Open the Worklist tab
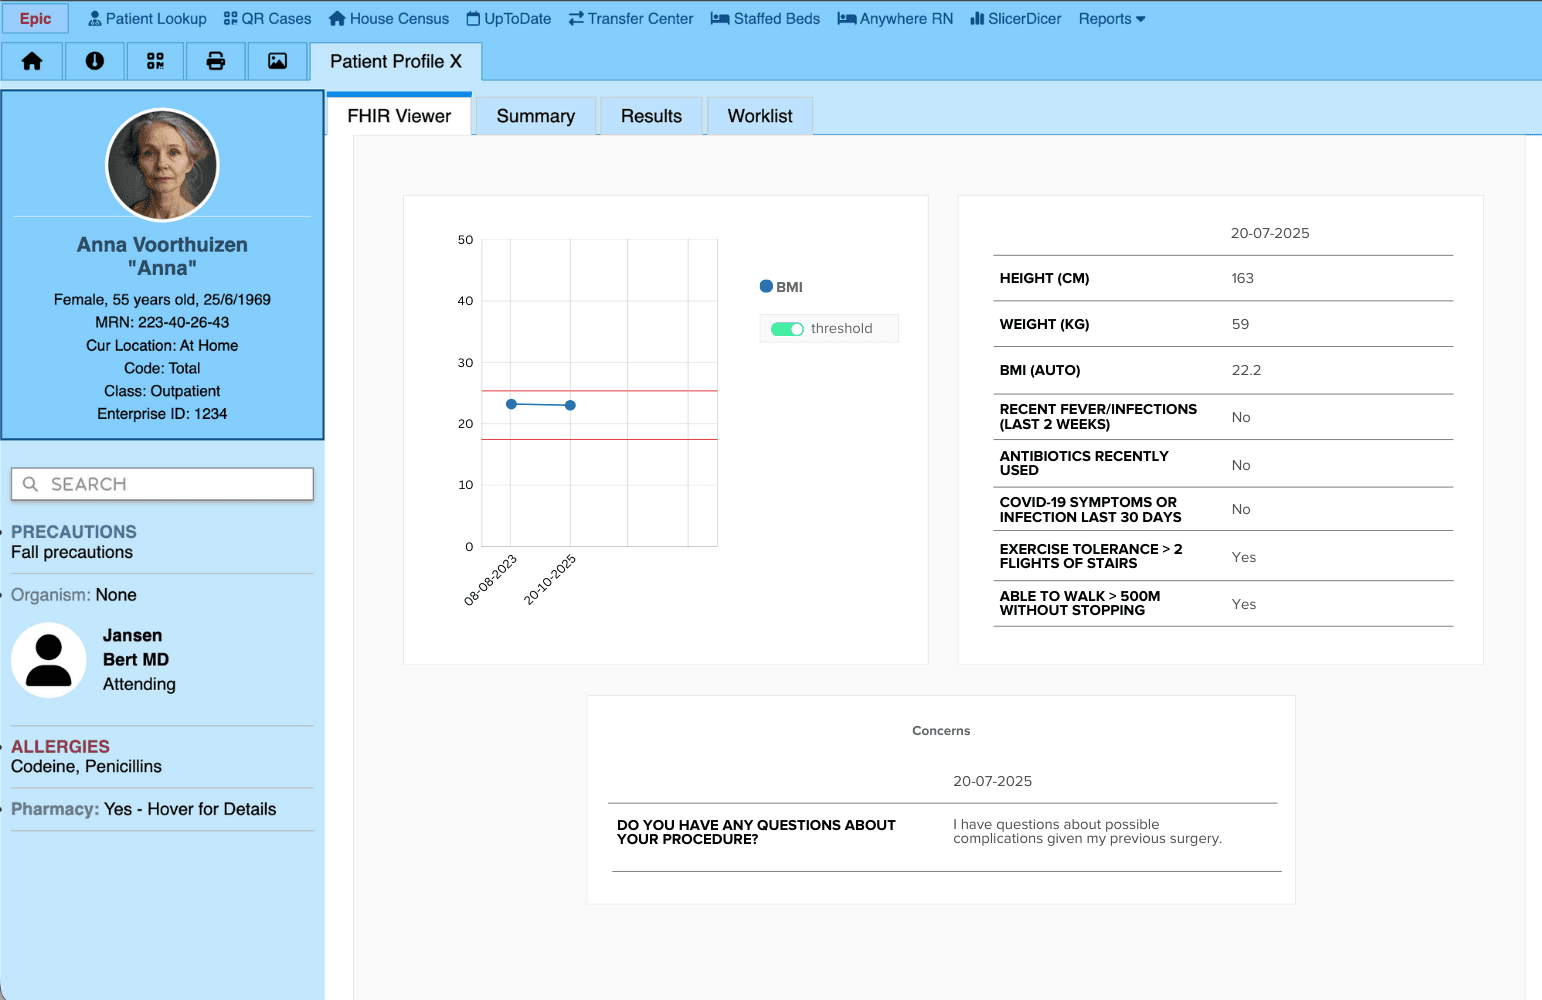1542x1000 pixels. click(759, 115)
